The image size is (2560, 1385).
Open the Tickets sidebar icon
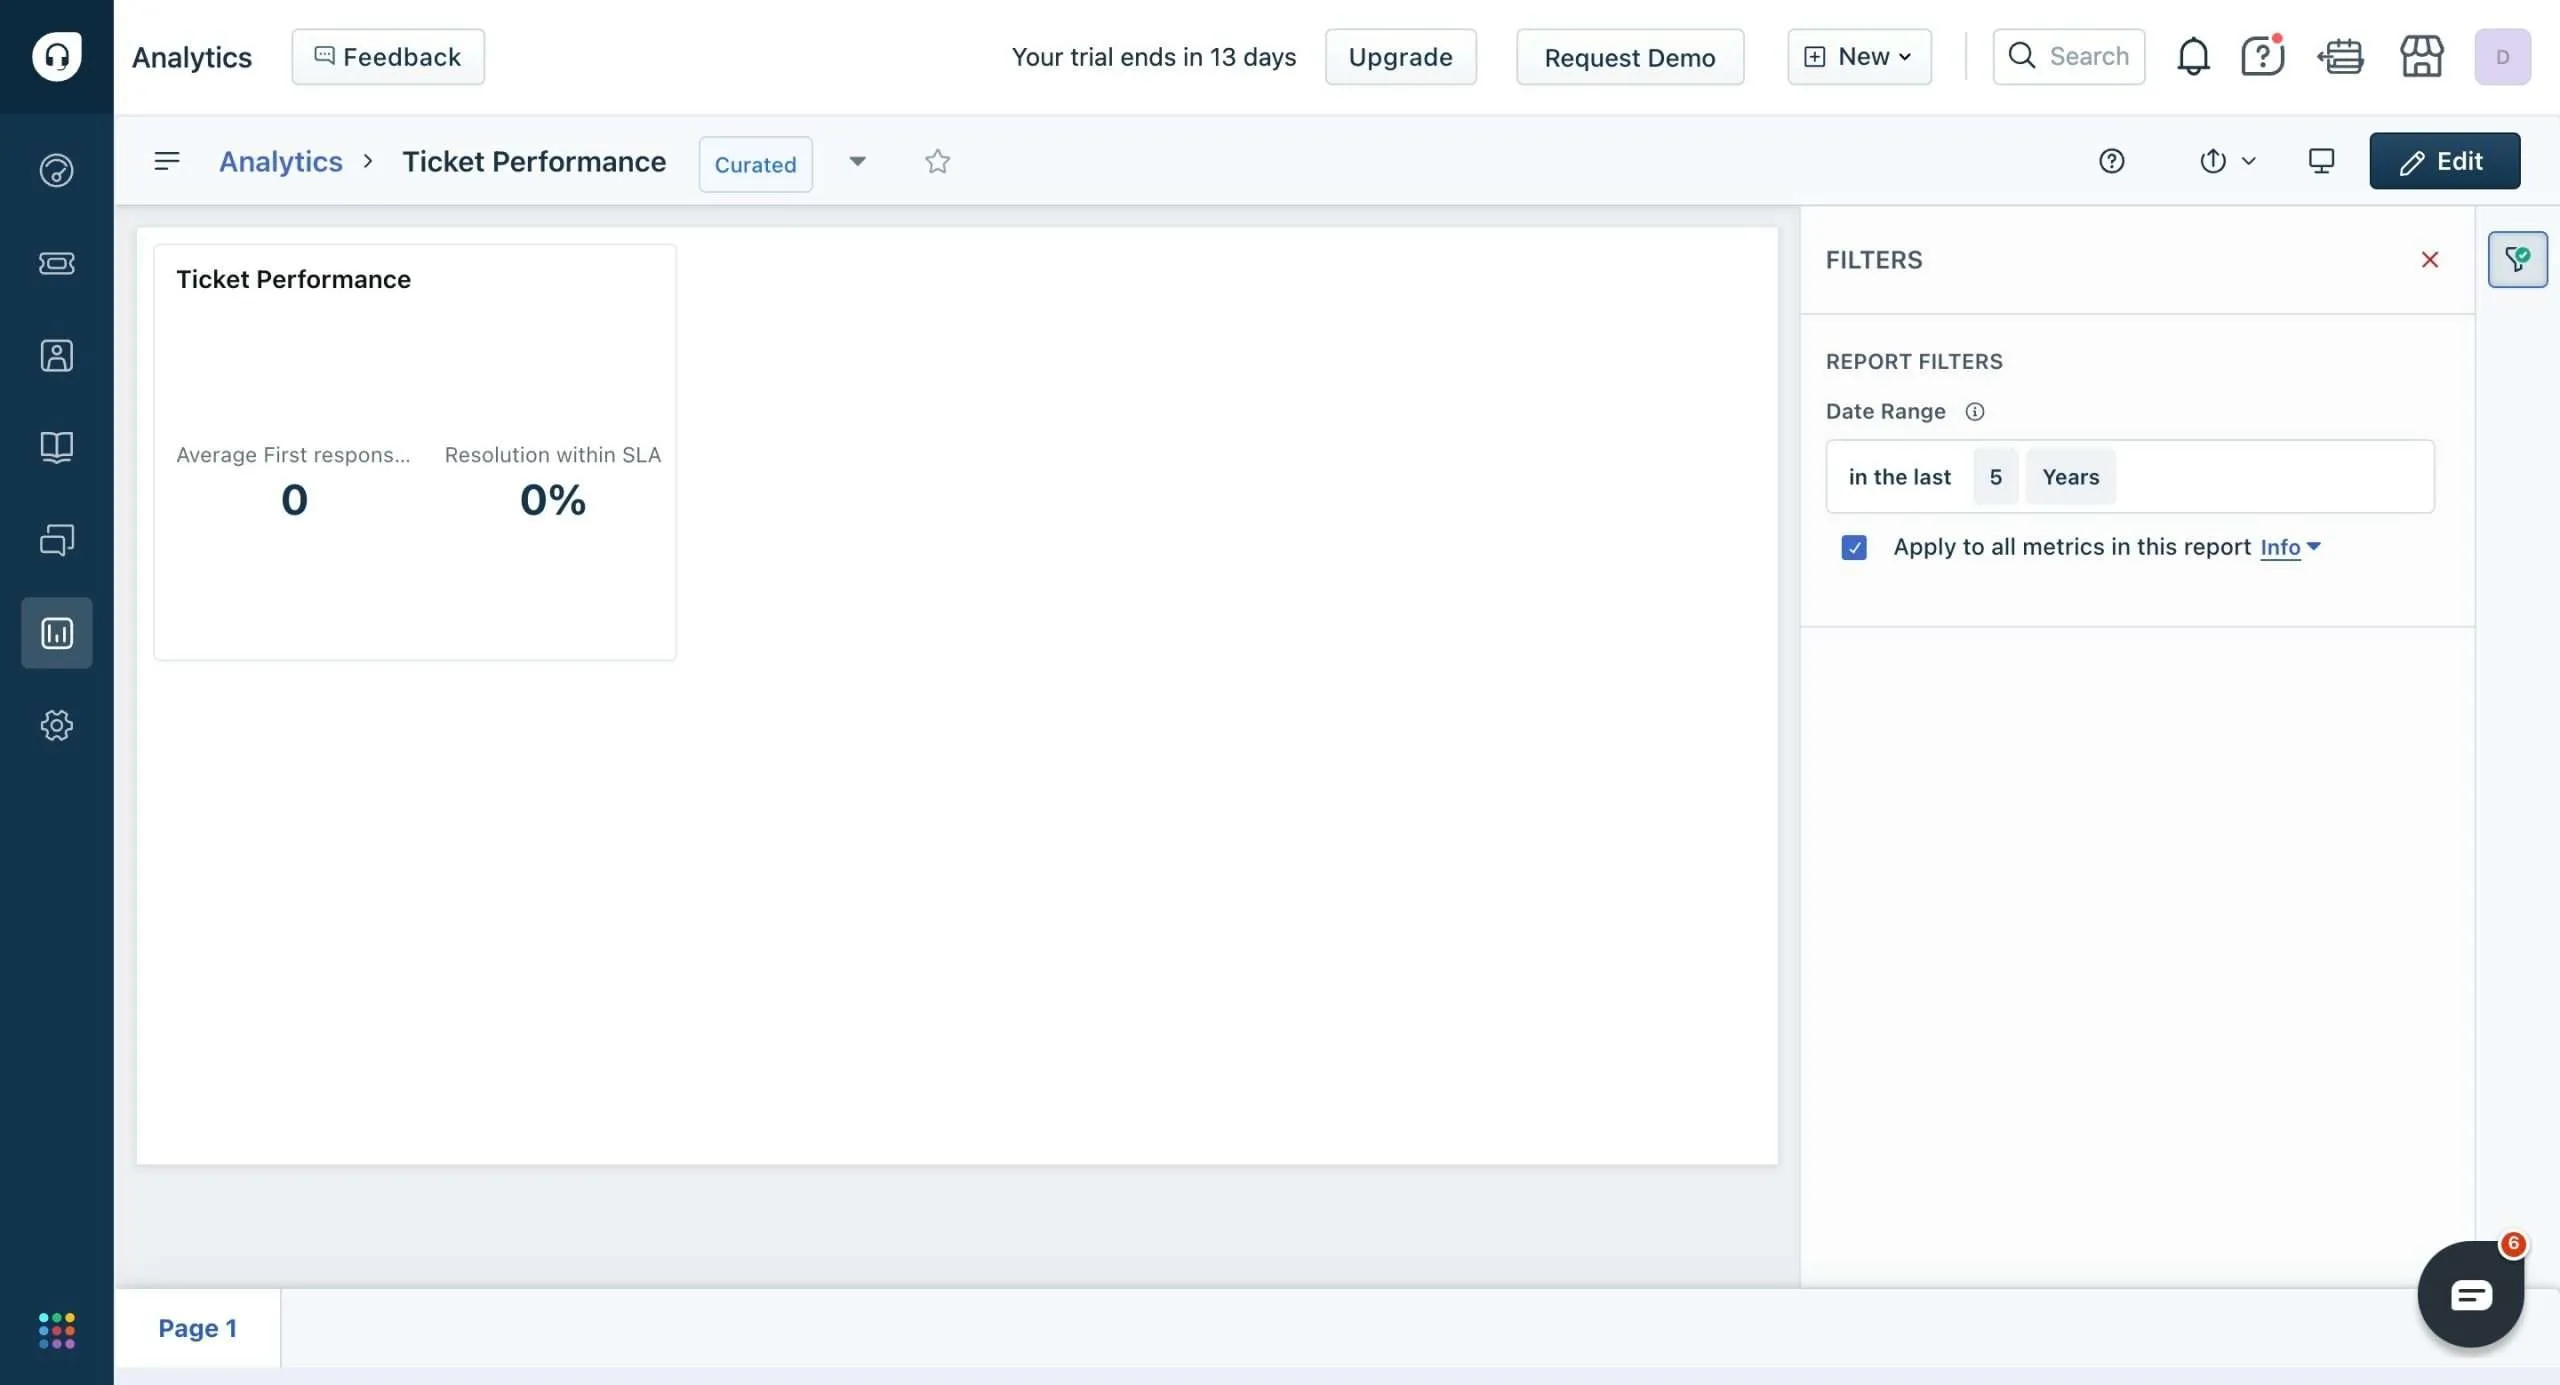(56, 263)
